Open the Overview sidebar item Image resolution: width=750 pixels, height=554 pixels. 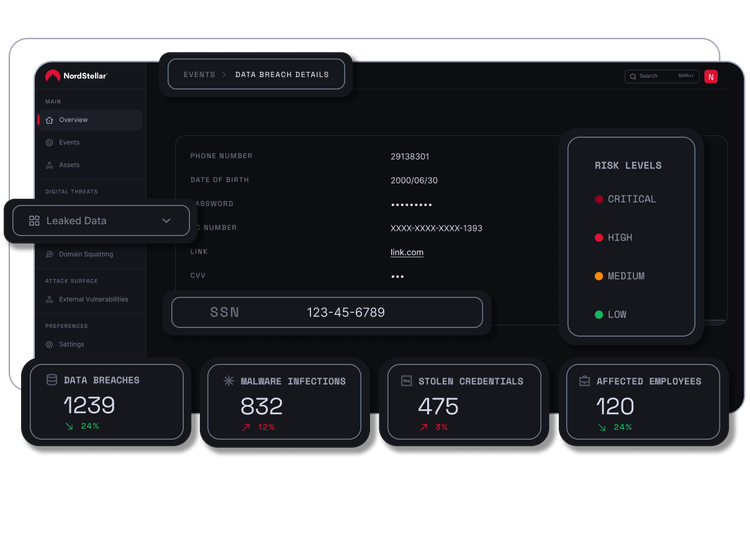pos(73,120)
